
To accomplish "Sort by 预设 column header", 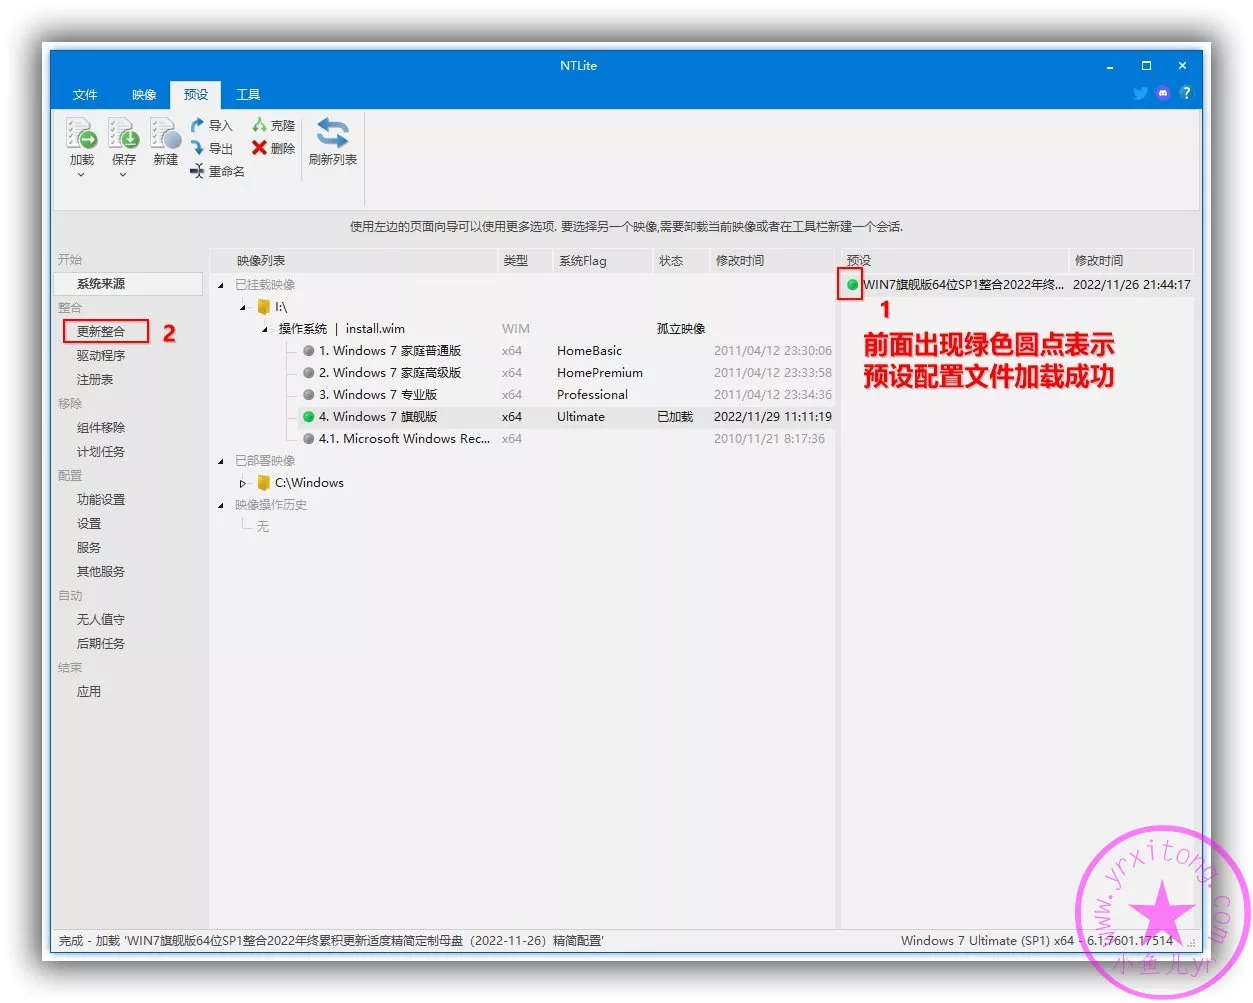I will coord(955,261).
